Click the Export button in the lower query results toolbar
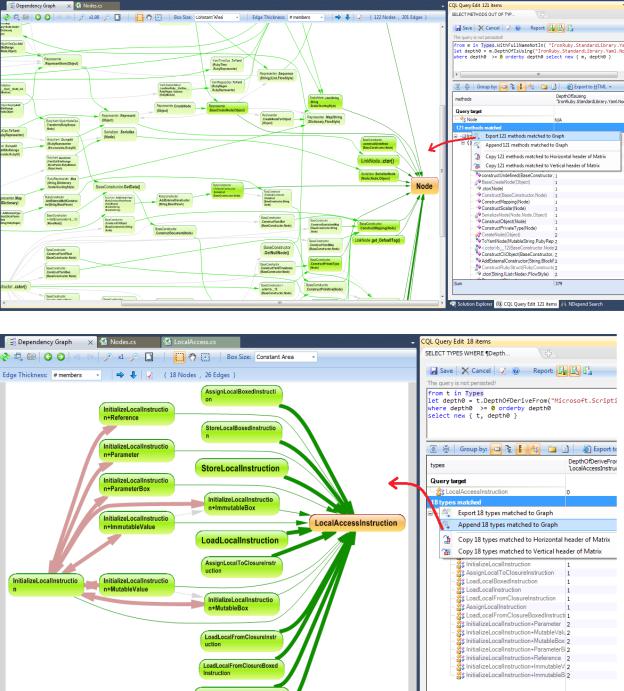The width and height of the screenshot is (624, 691). tap(599, 449)
